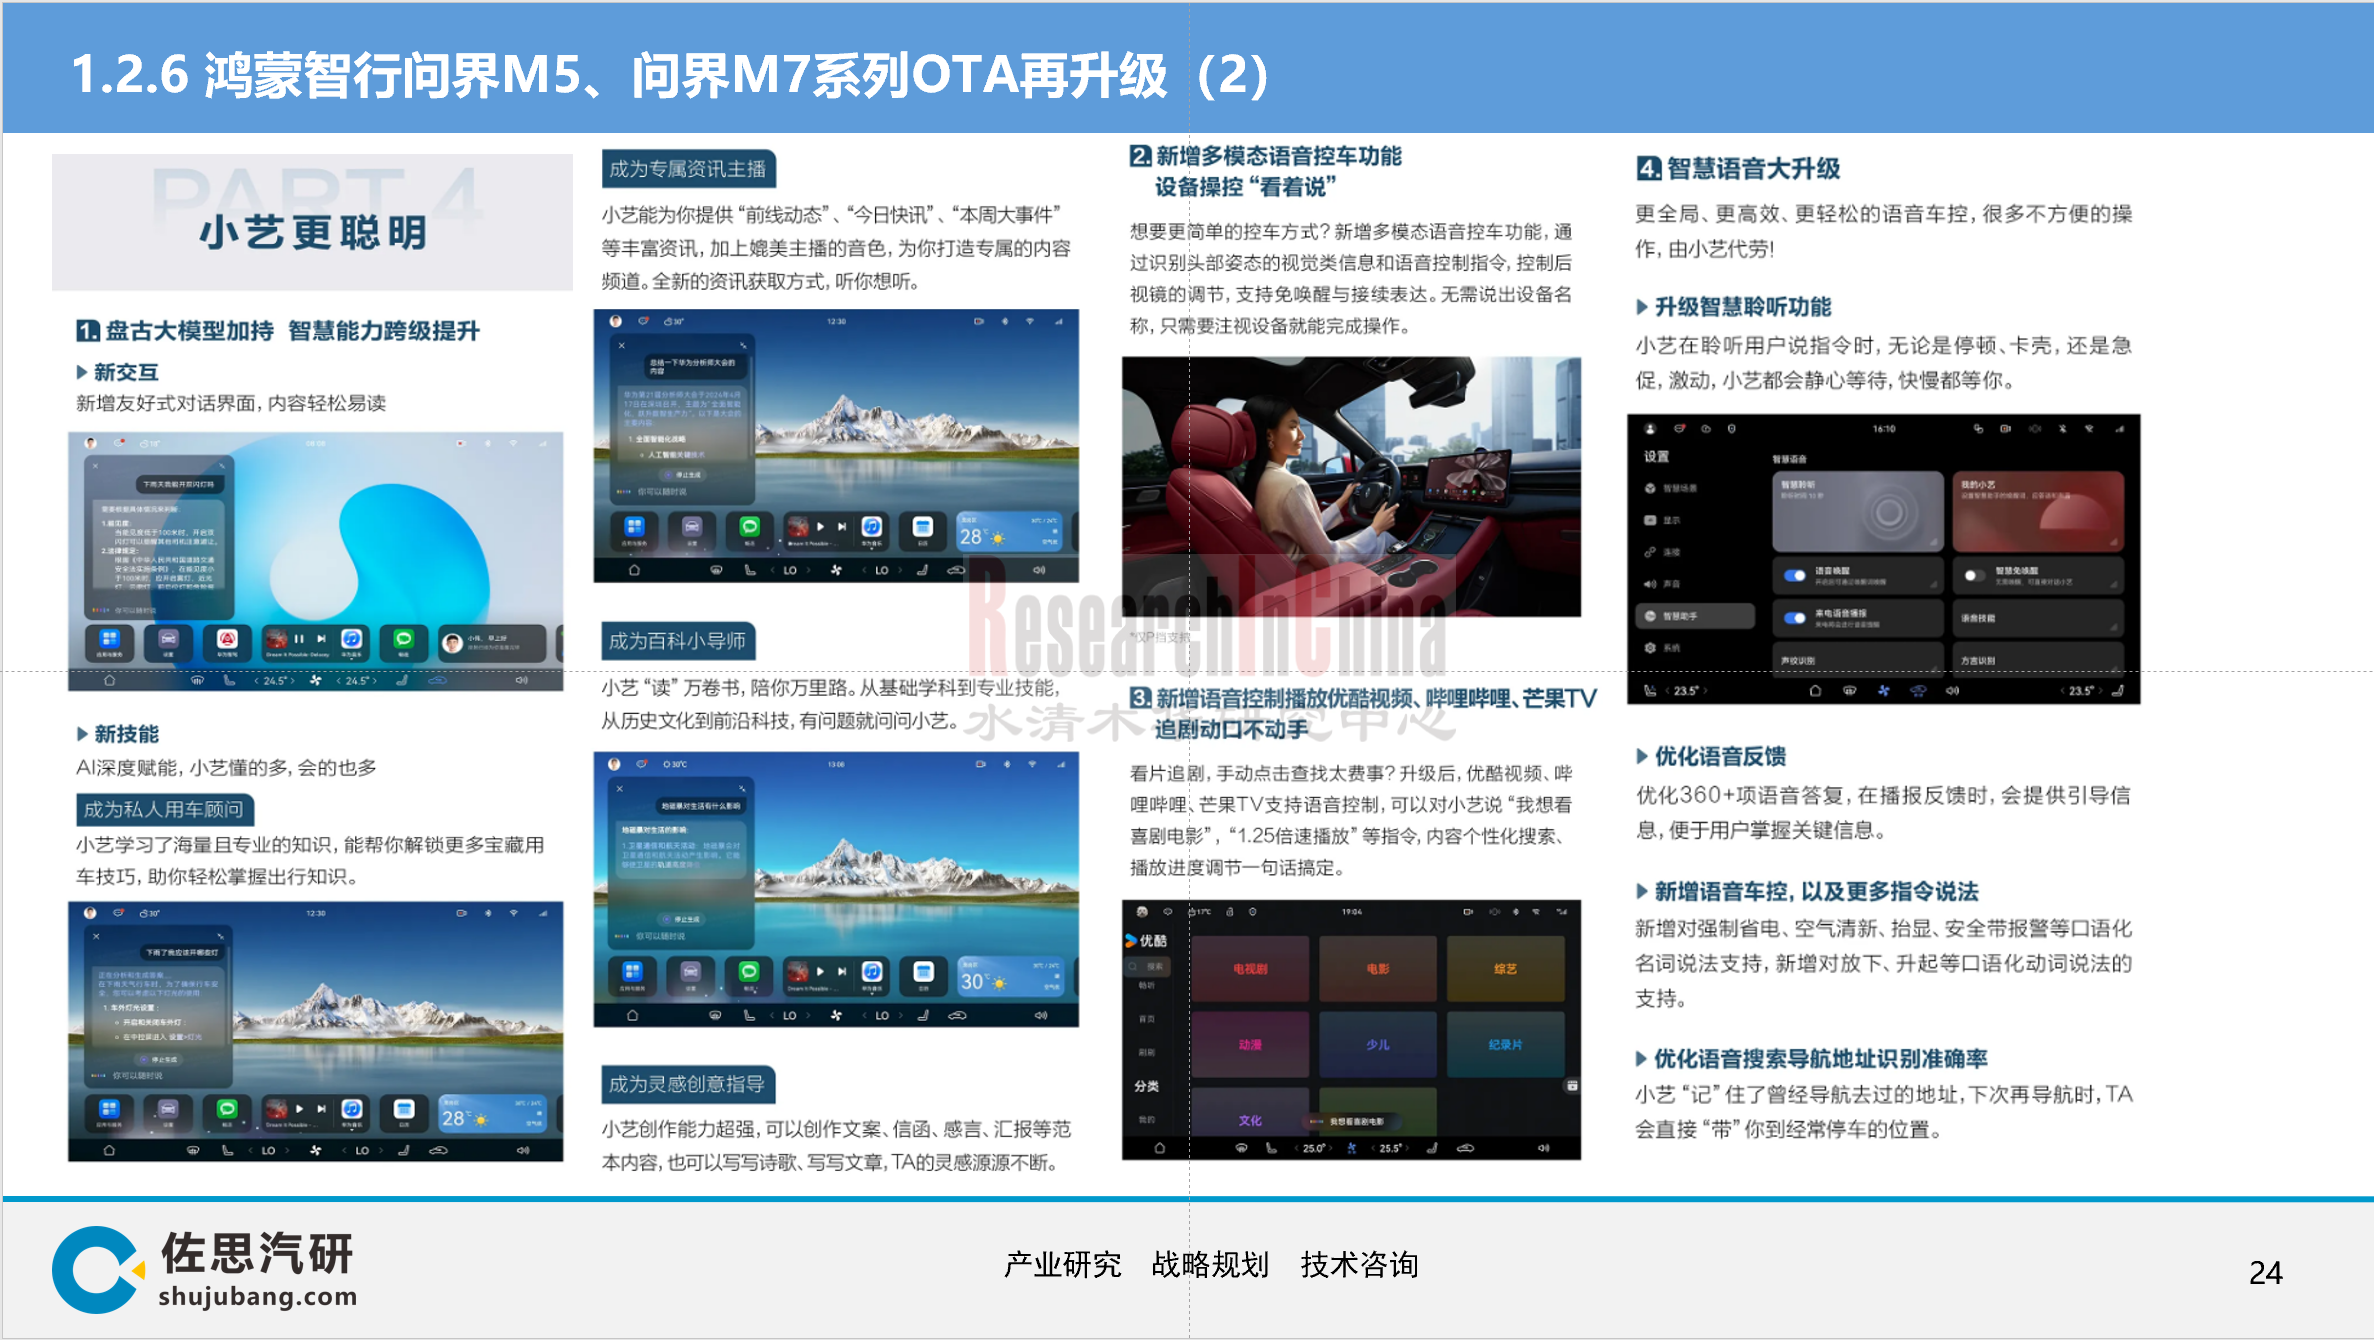The height and width of the screenshot is (1340, 2374).
Task: Click 技术咨询 in the footer
Action: tap(1359, 1265)
